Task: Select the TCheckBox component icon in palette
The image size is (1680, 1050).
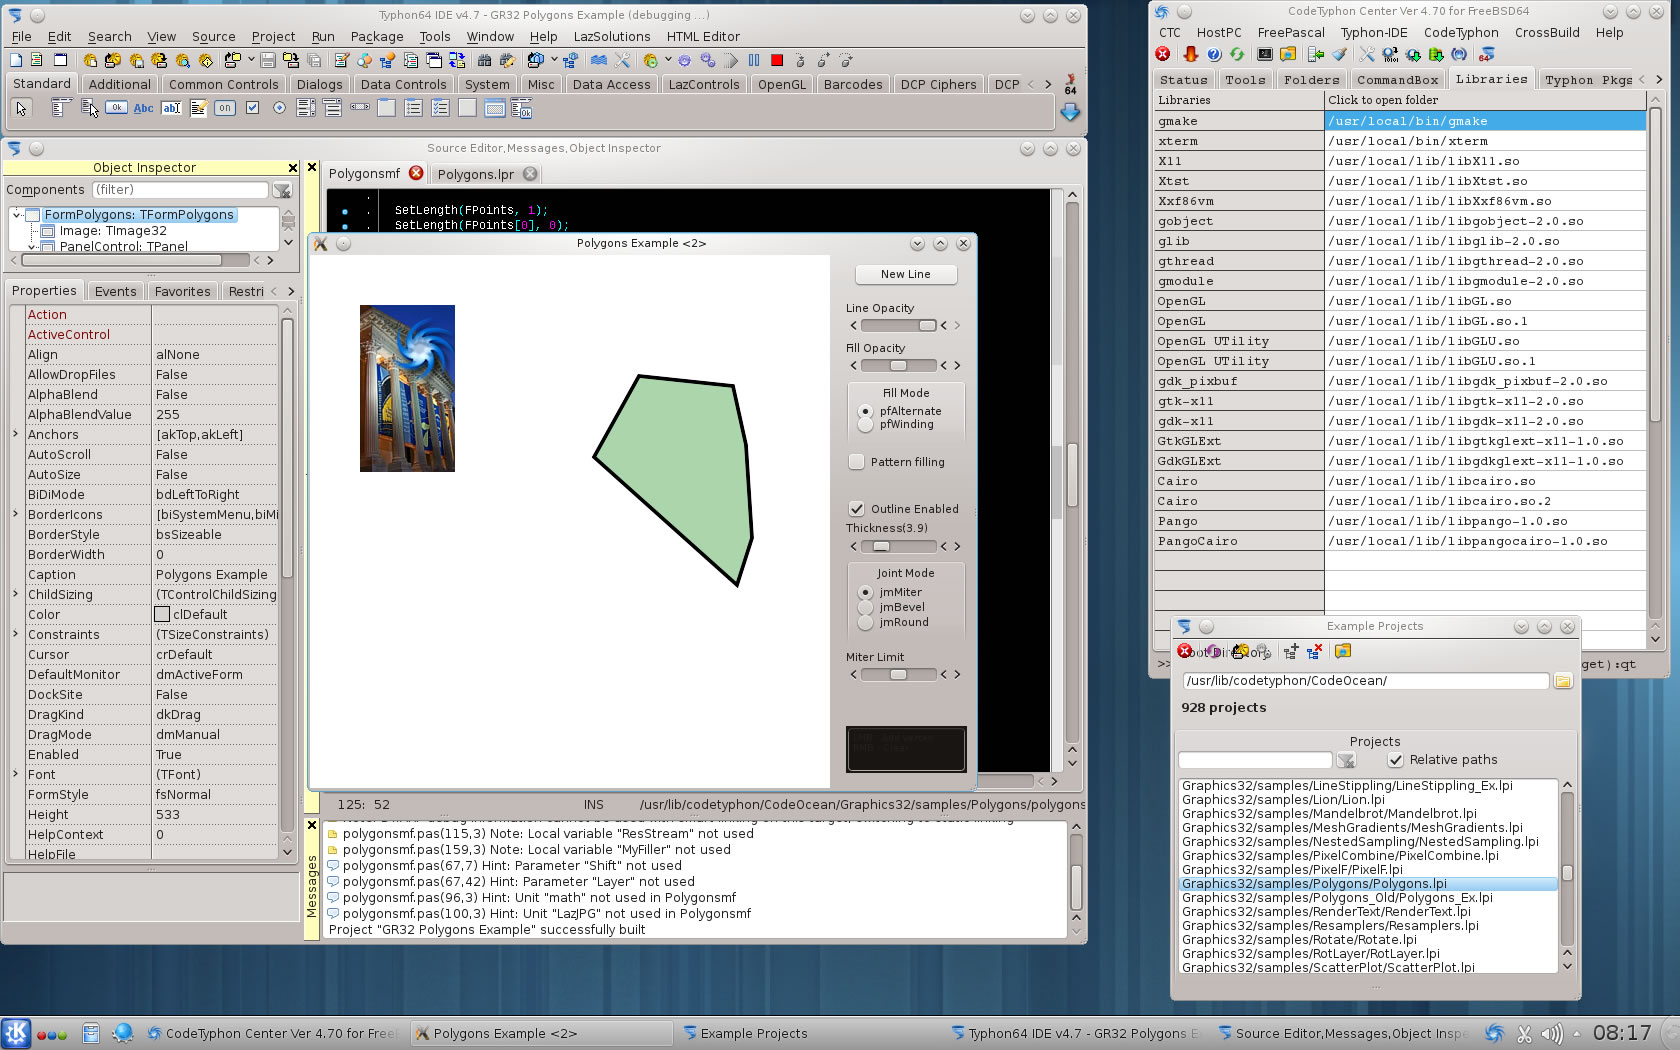Action: [x=252, y=108]
